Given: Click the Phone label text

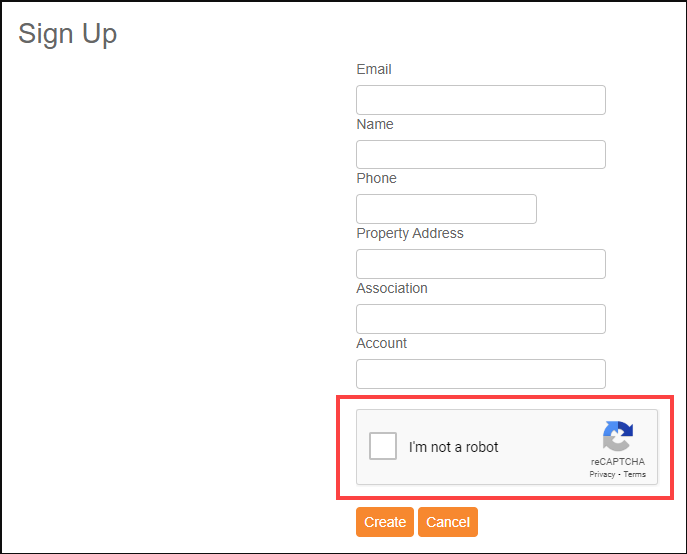Looking at the screenshot, I should tap(376, 178).
